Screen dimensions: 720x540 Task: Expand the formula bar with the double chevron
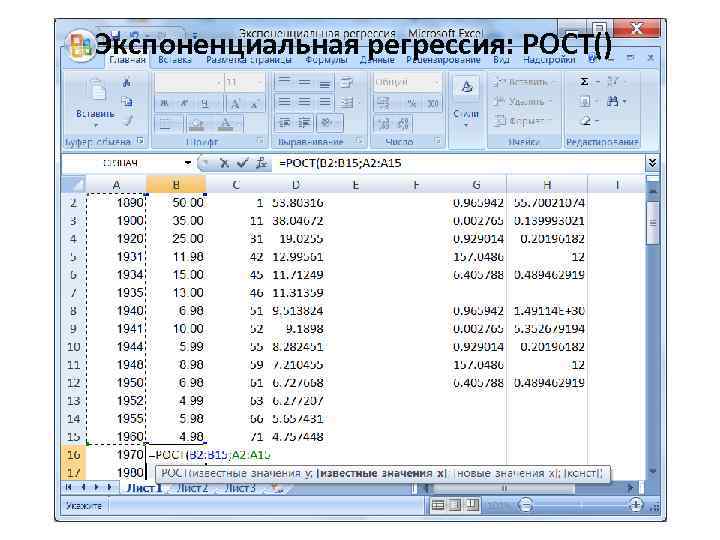tap(652, 163)
